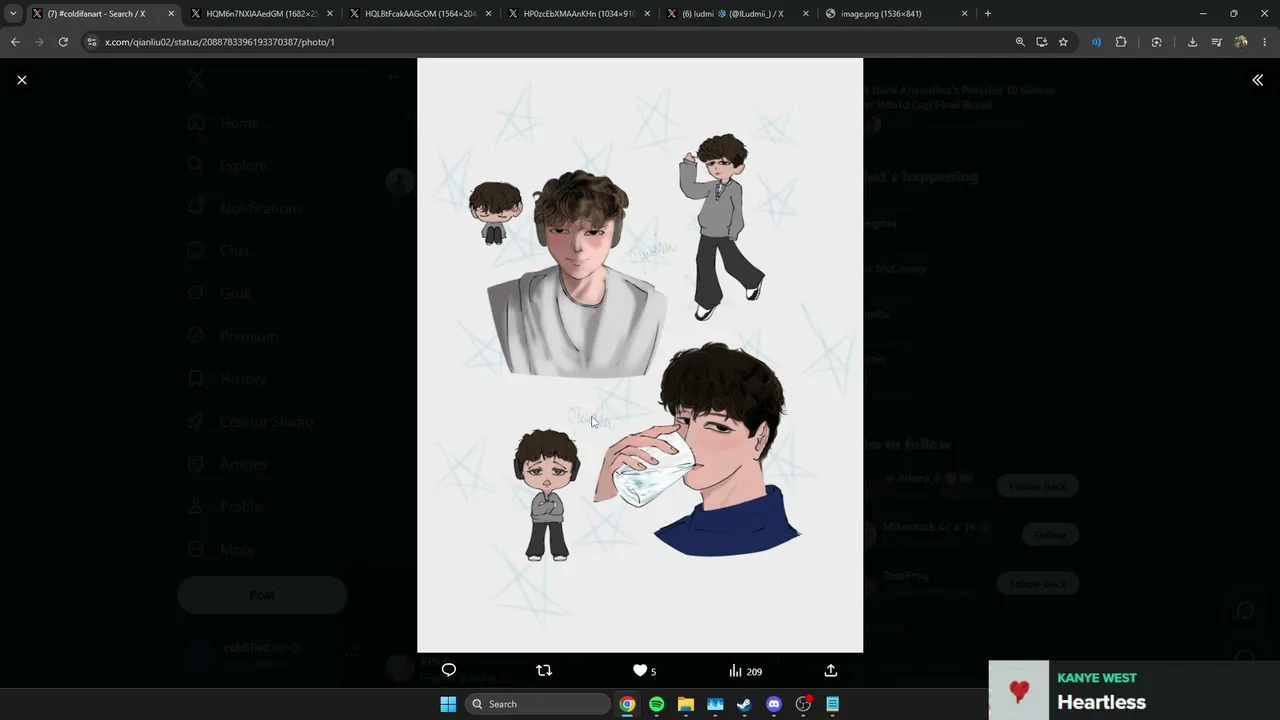Open the tab search dropdown arrow

coord(13,14)
